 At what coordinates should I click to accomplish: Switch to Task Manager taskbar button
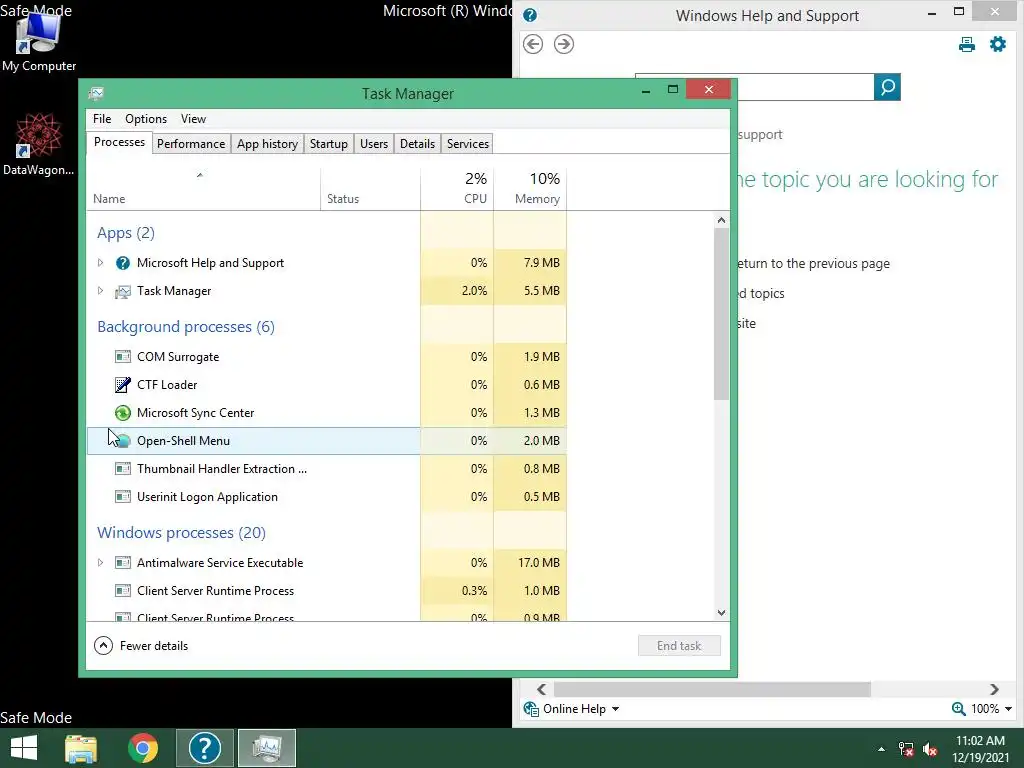tap(267, 748)
